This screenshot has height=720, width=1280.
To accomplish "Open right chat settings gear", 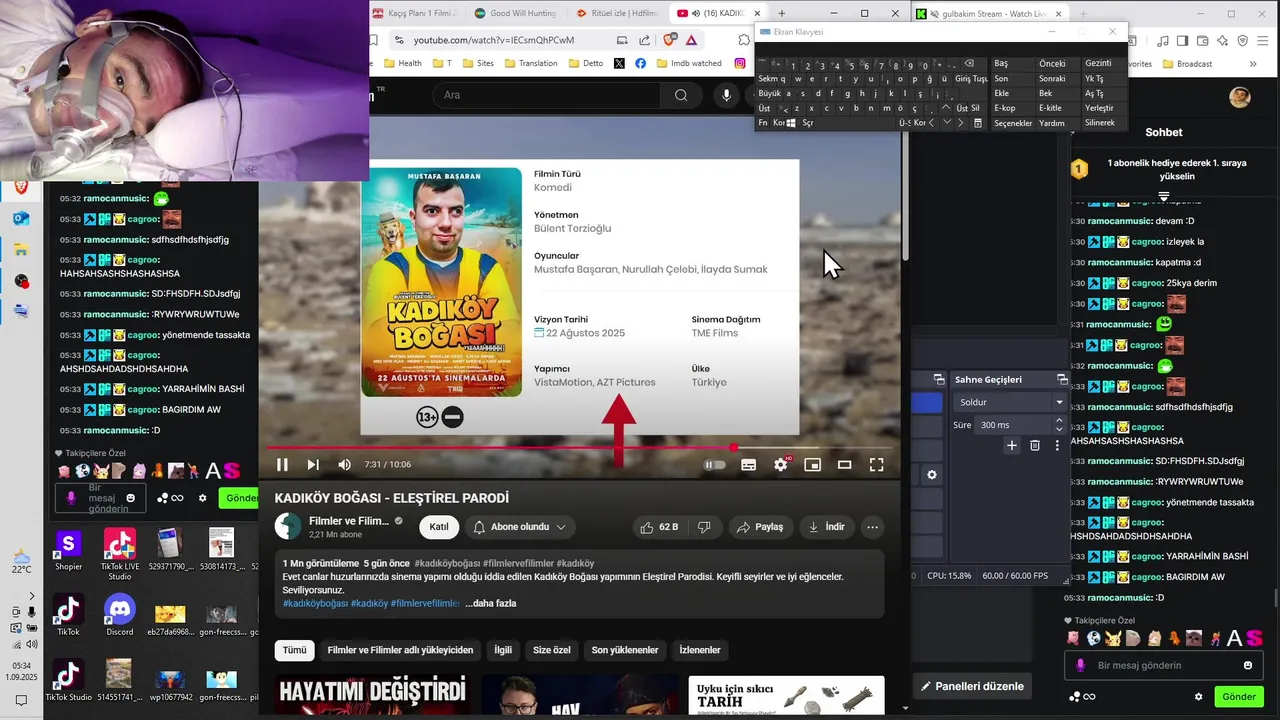I will [x=1198, y=696].
